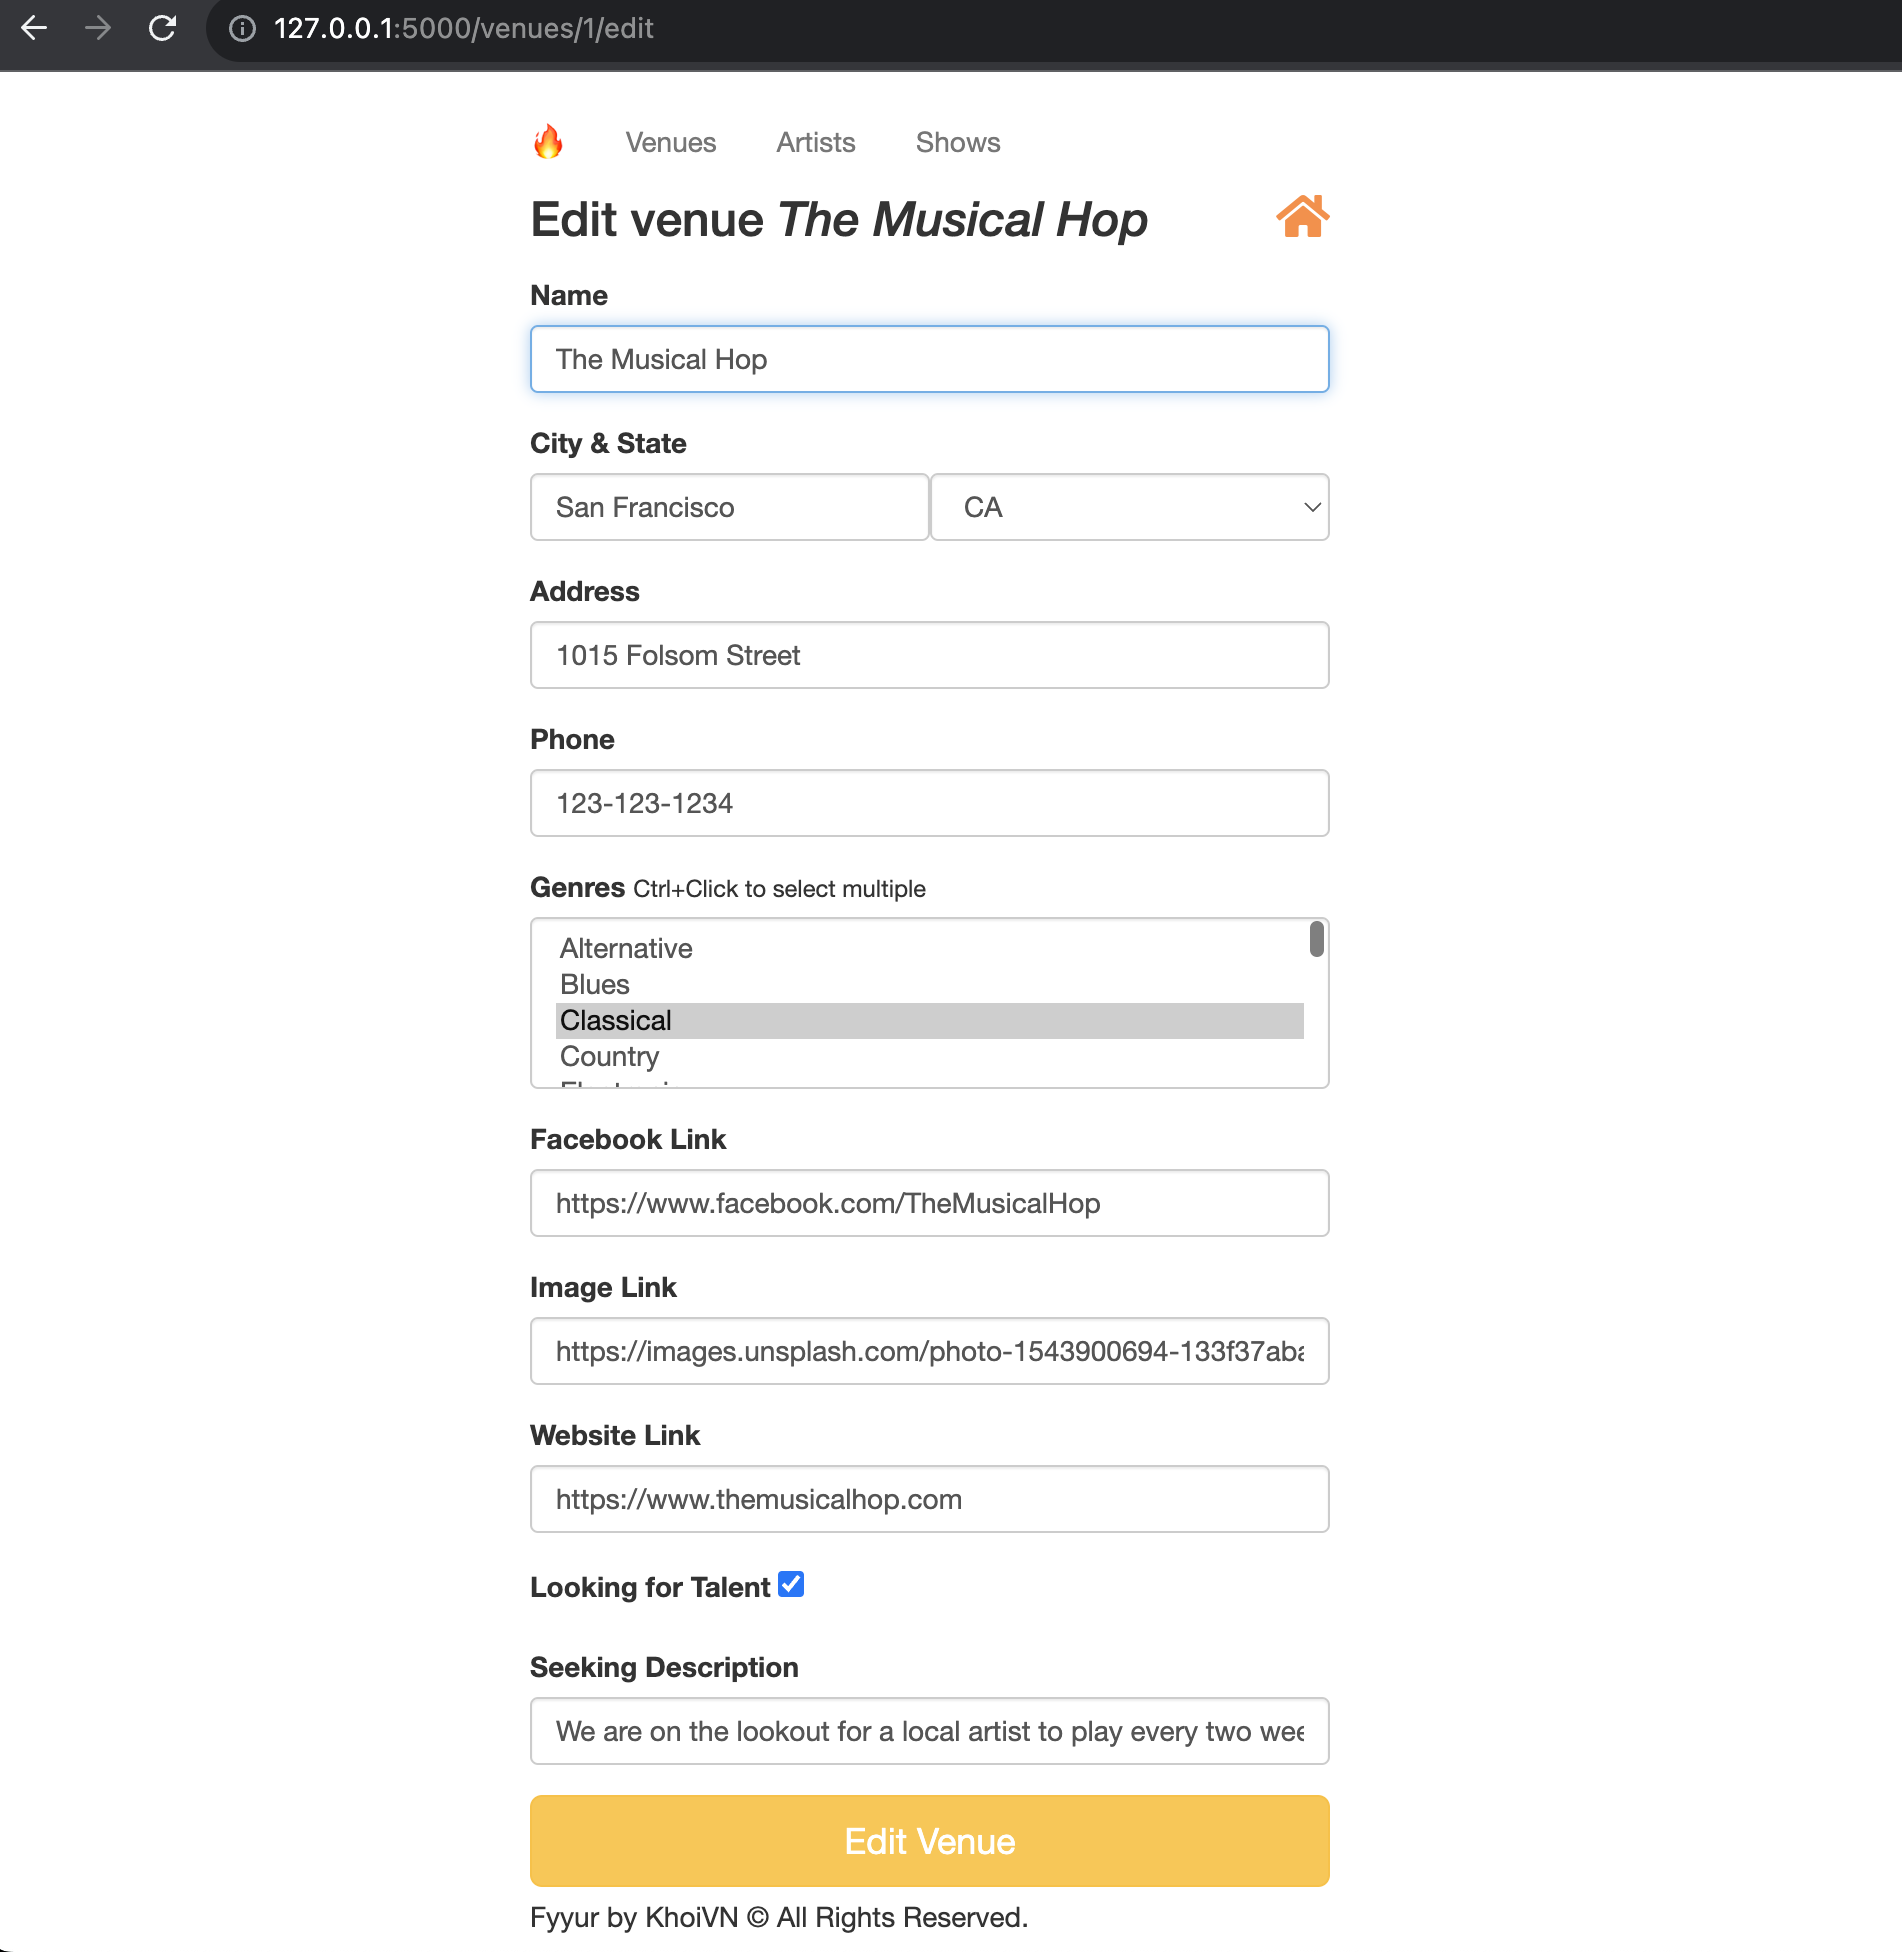
Task: Focus the Name input field
Action: [x=930, y=359]
